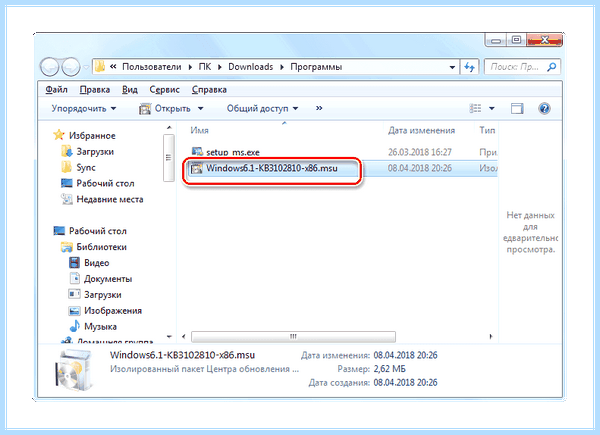Click the large installer icon in details pane

(75, 370)
